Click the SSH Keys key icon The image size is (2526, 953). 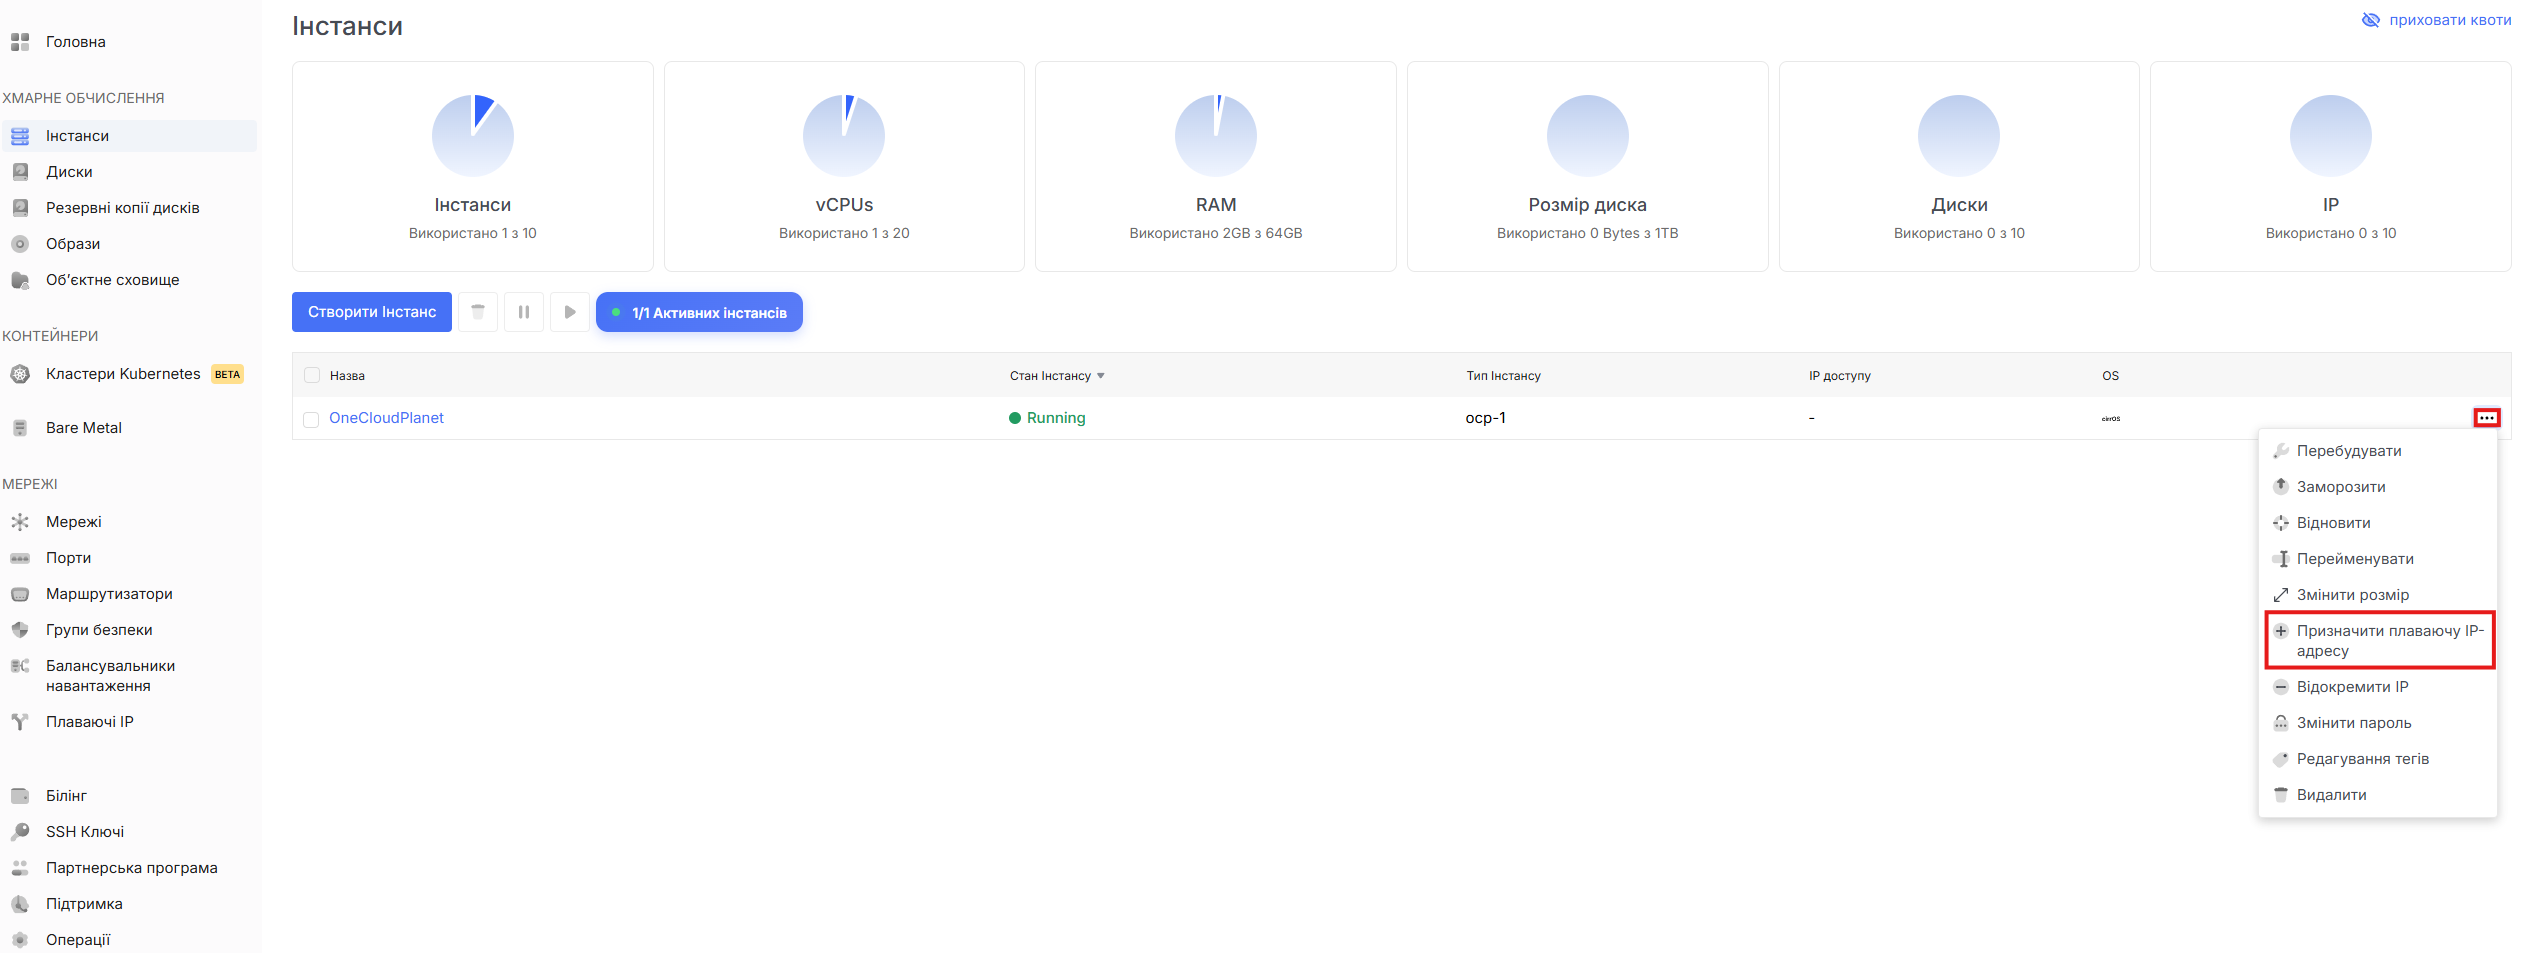(20, 832)
